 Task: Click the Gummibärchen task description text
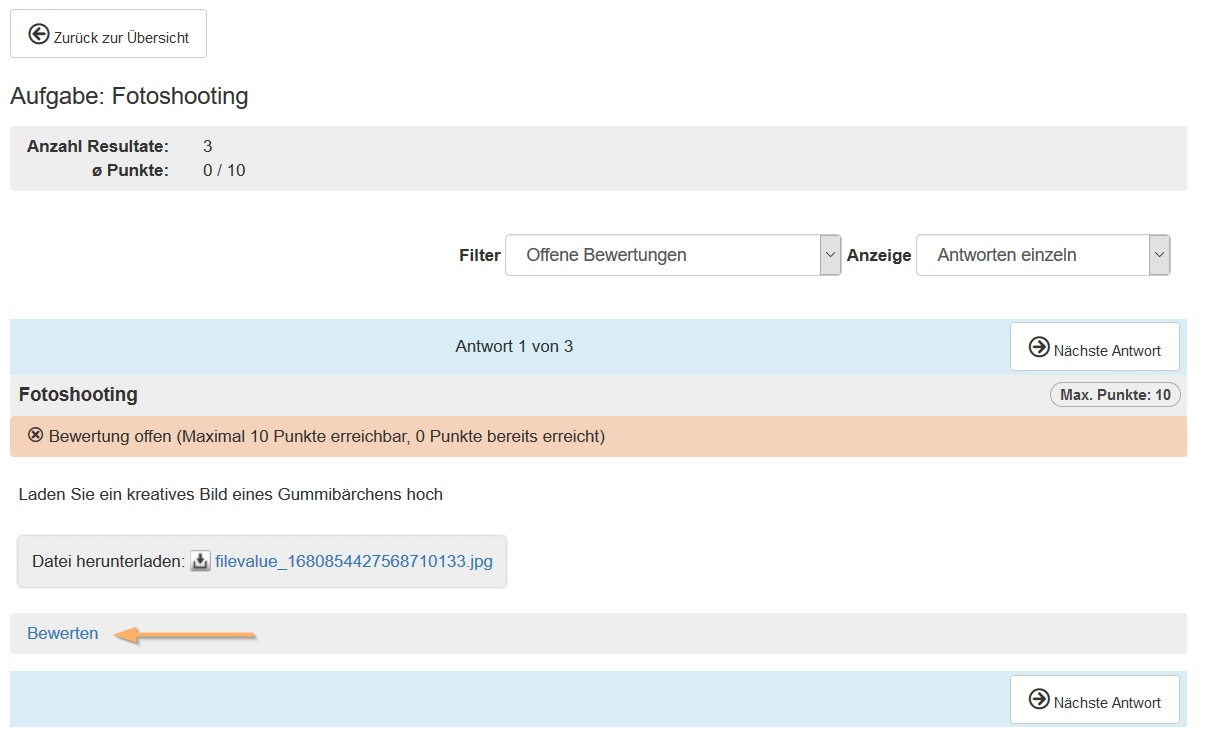(230, 494)
